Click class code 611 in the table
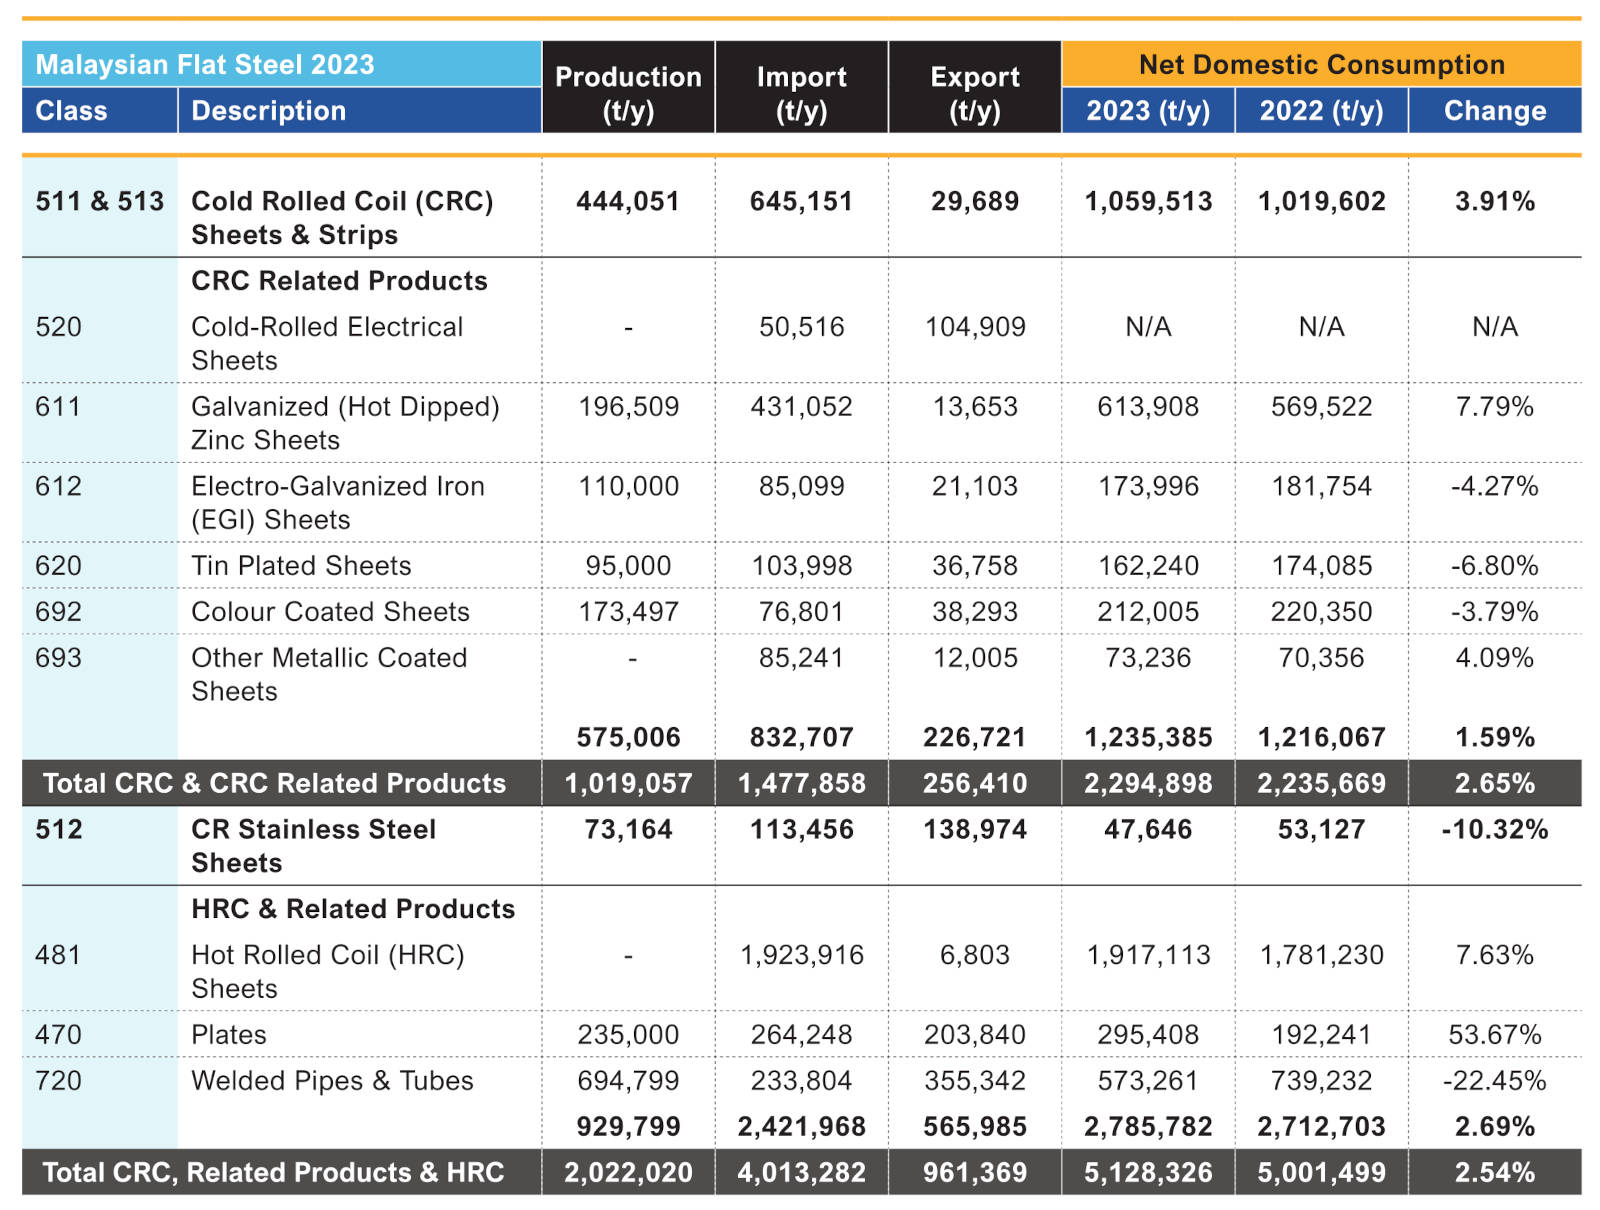1600x1210 pixels. [x=58, y=407]
